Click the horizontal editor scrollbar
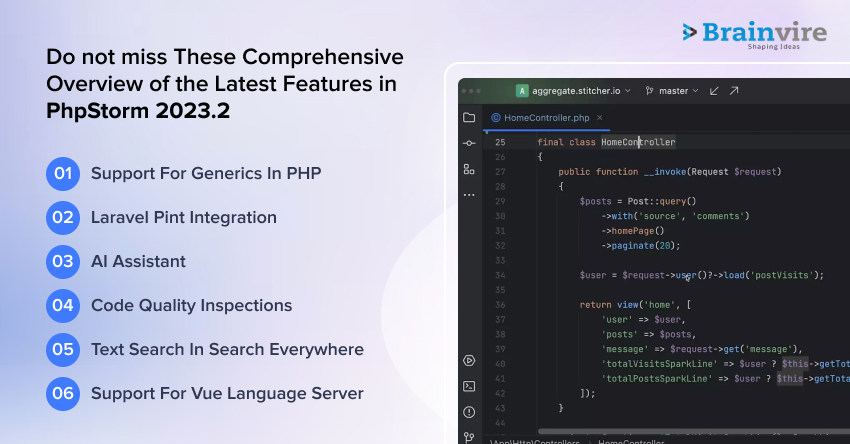The image size is (850, 444). pos(694,432)
